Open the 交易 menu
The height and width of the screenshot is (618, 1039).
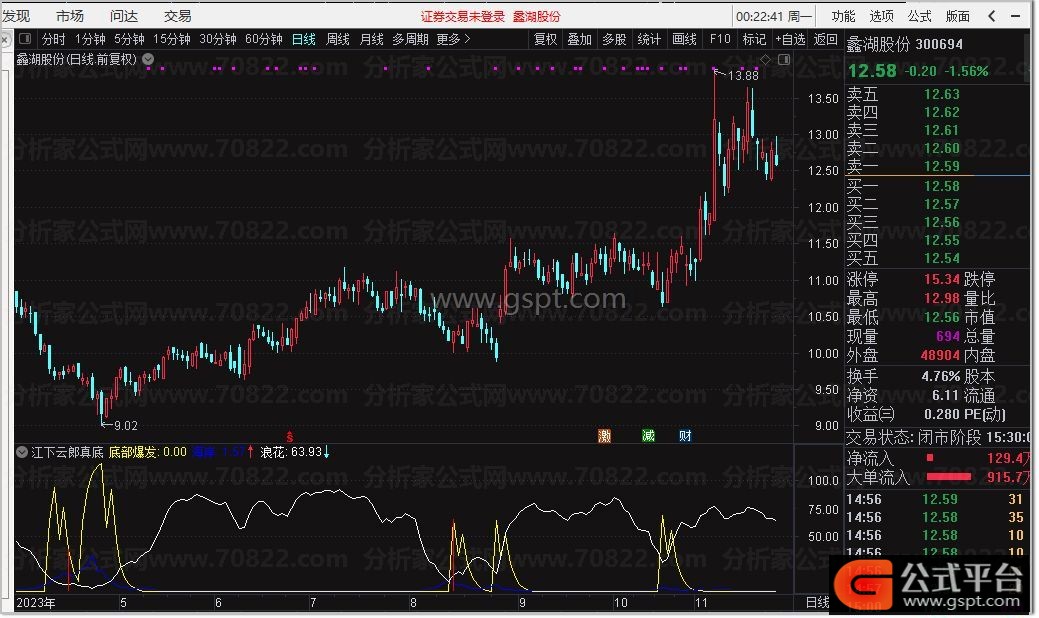pyautogui.click(x=177, y=16)
